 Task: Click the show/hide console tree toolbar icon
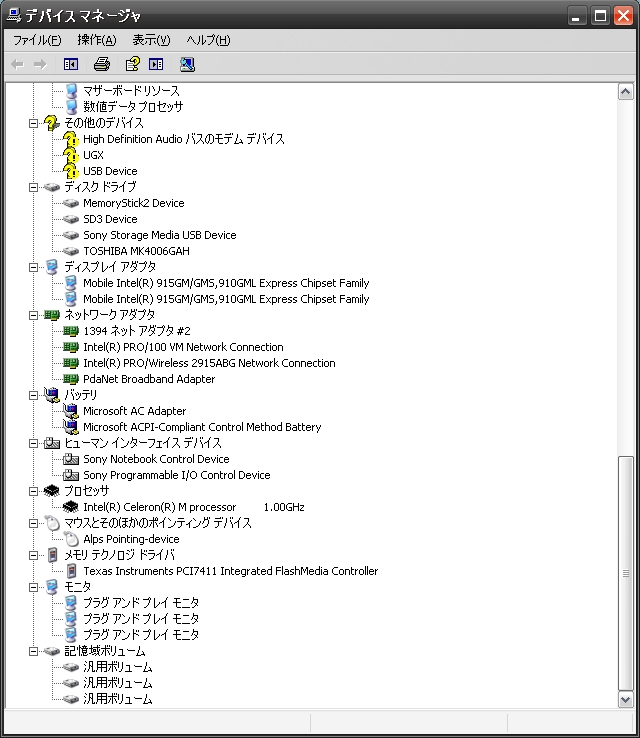tap(71, 64)
